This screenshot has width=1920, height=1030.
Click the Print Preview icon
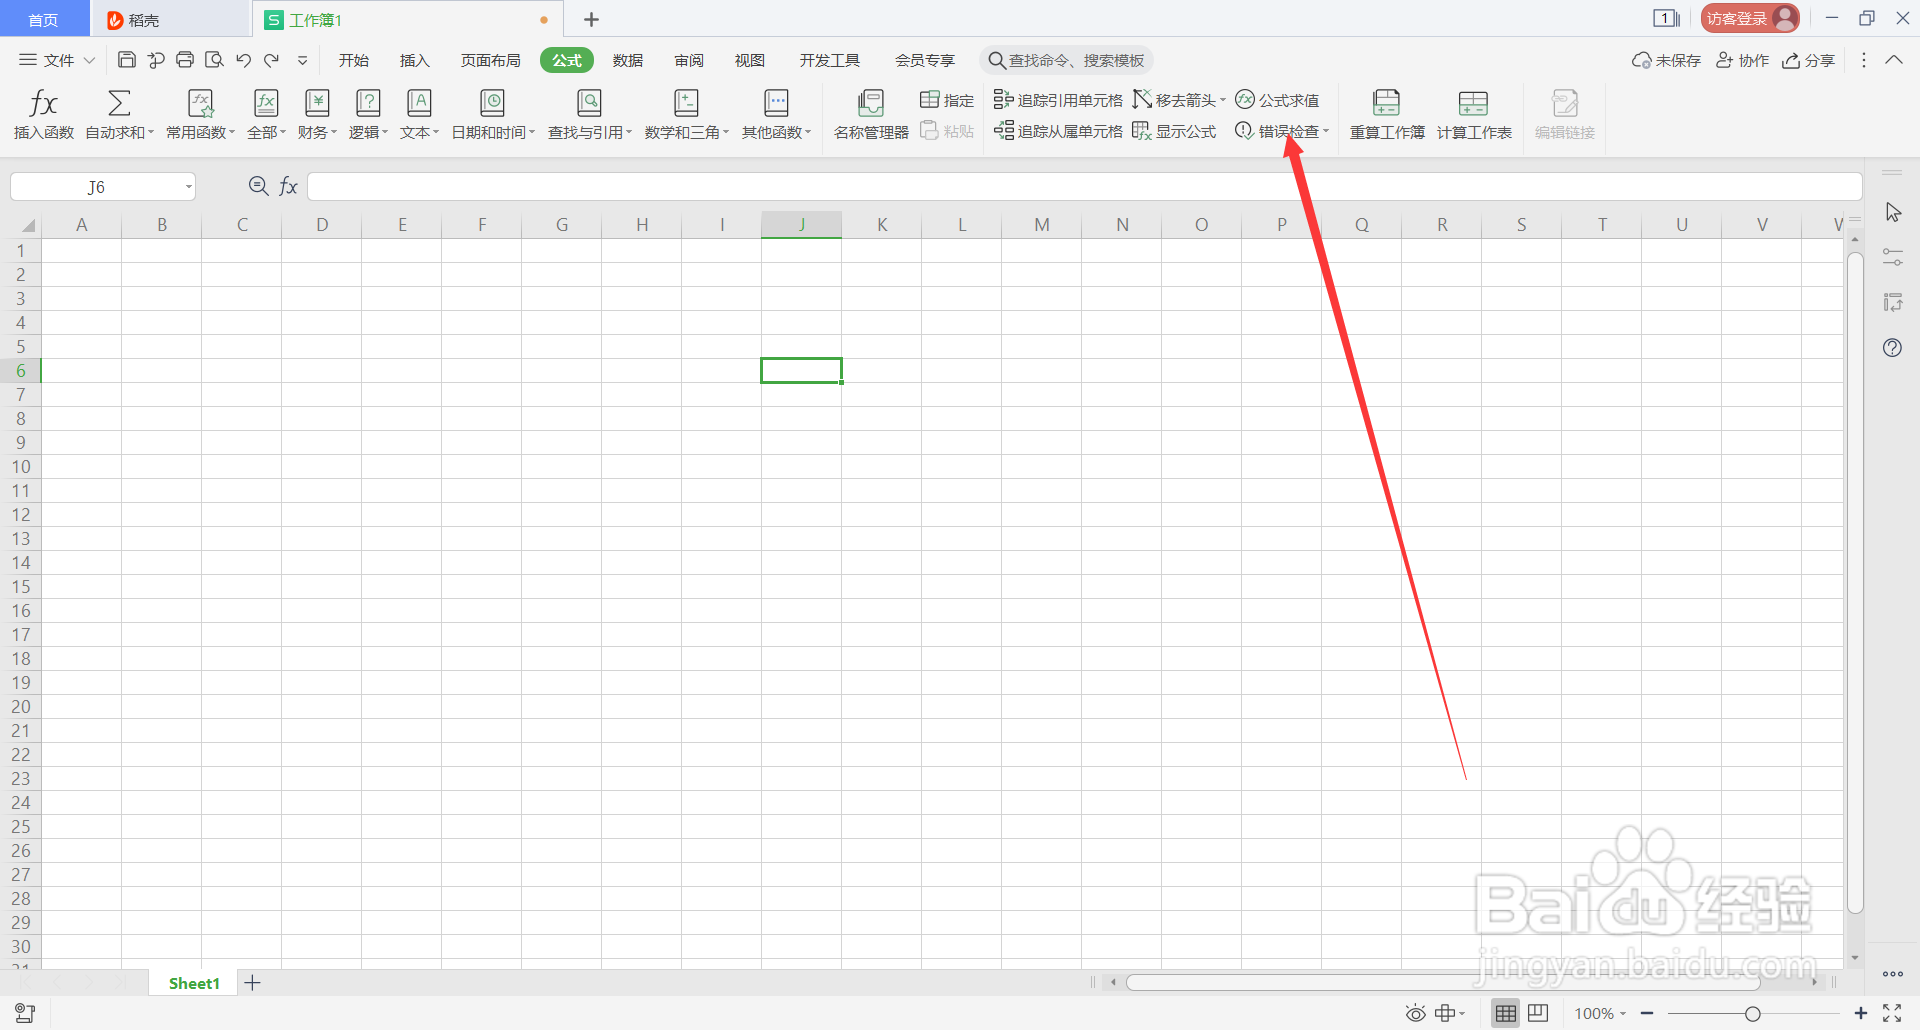tap(214, 60)
